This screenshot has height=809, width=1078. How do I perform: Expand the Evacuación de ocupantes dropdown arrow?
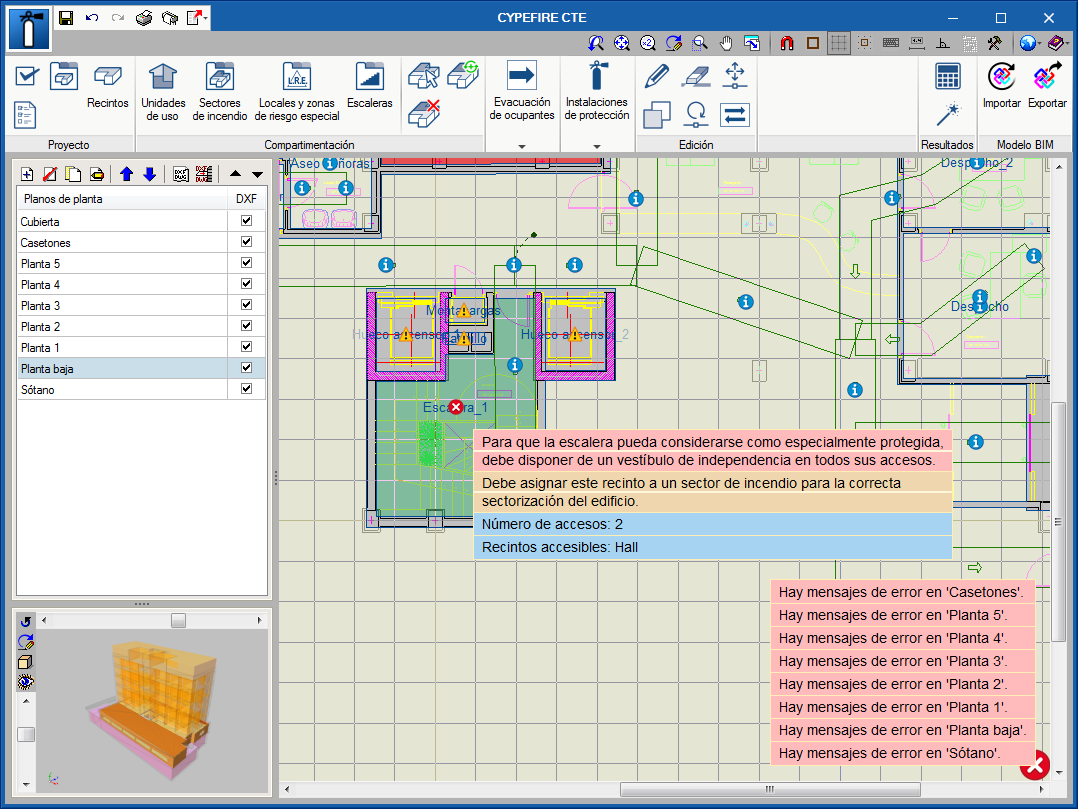point(521,146)
